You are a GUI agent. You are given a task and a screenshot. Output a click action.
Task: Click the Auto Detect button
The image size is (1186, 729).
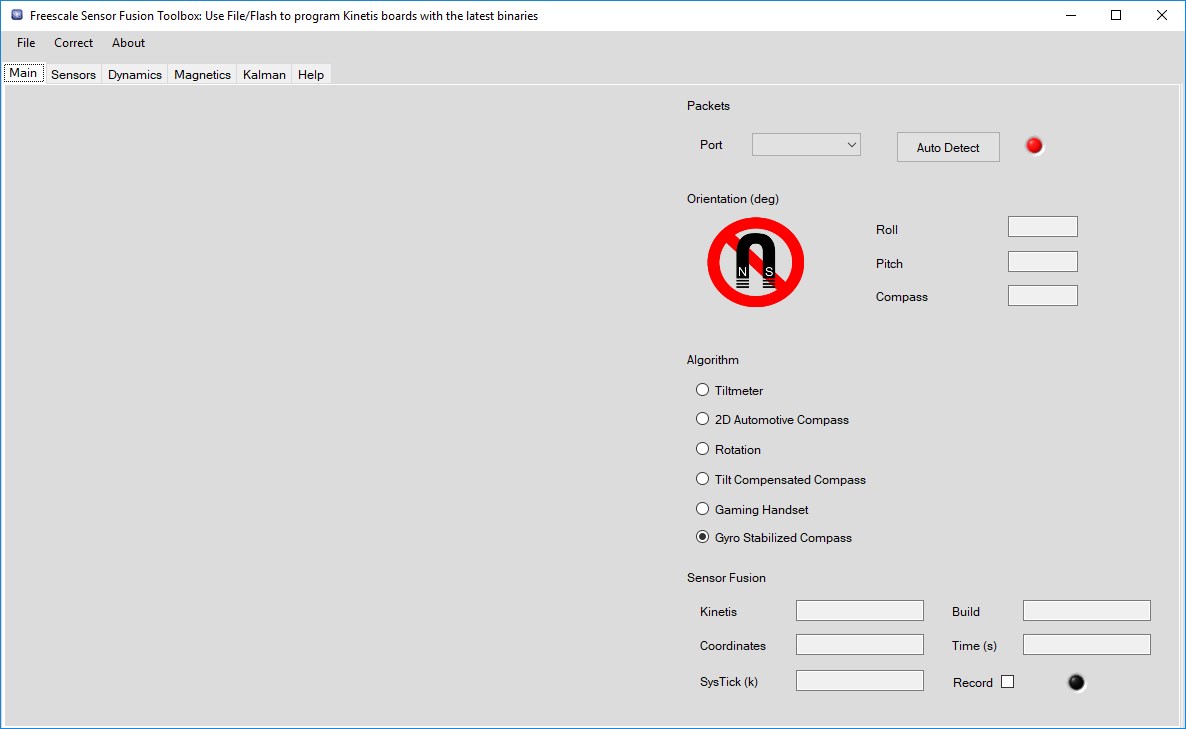(x=948, y=147)
